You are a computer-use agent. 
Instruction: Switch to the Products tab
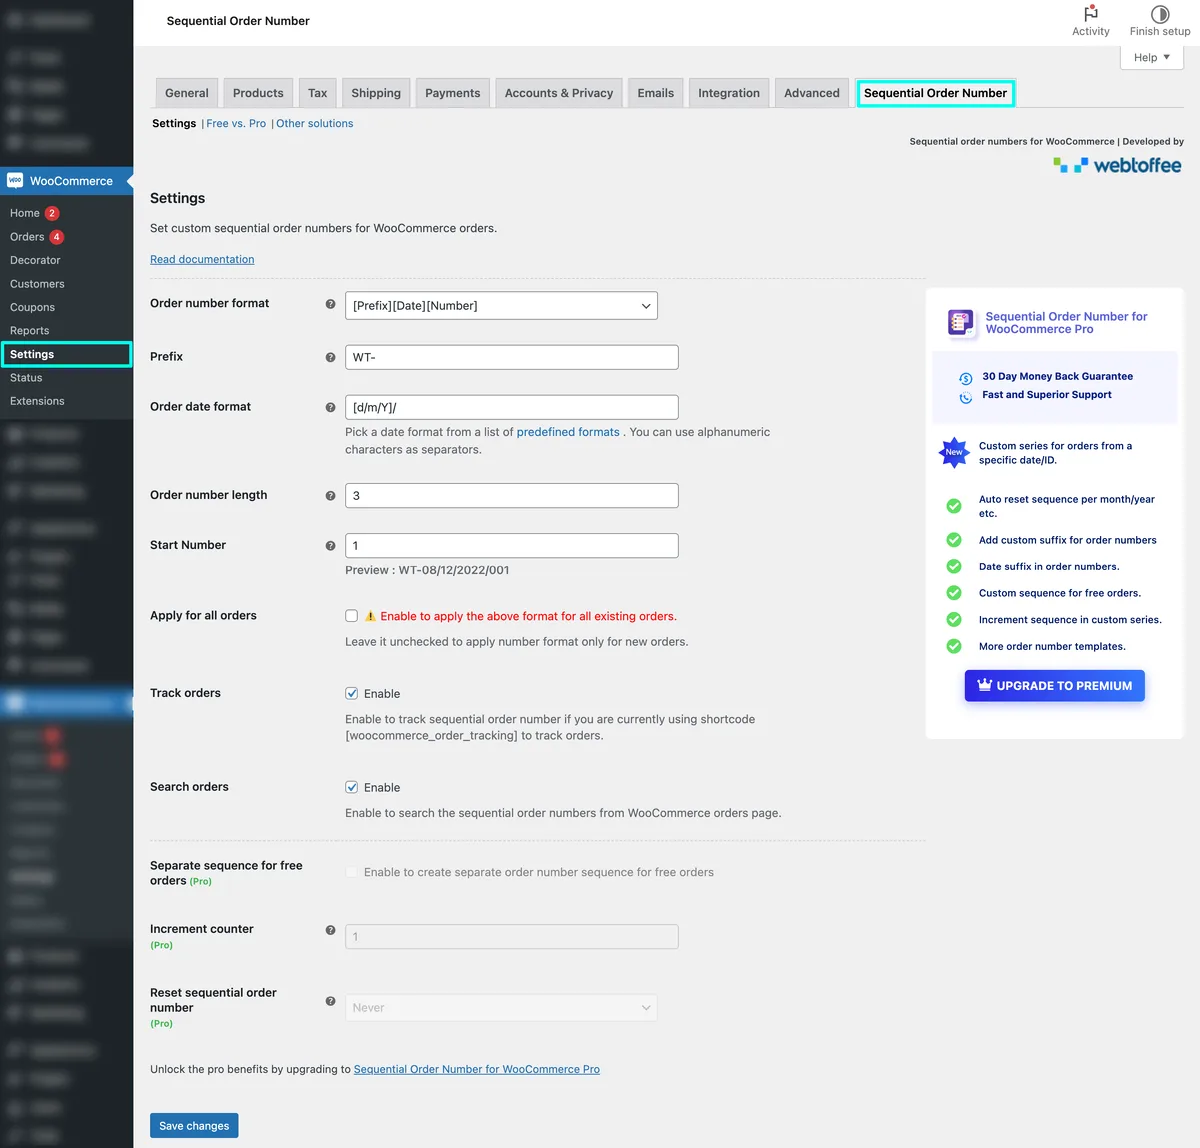258,93
